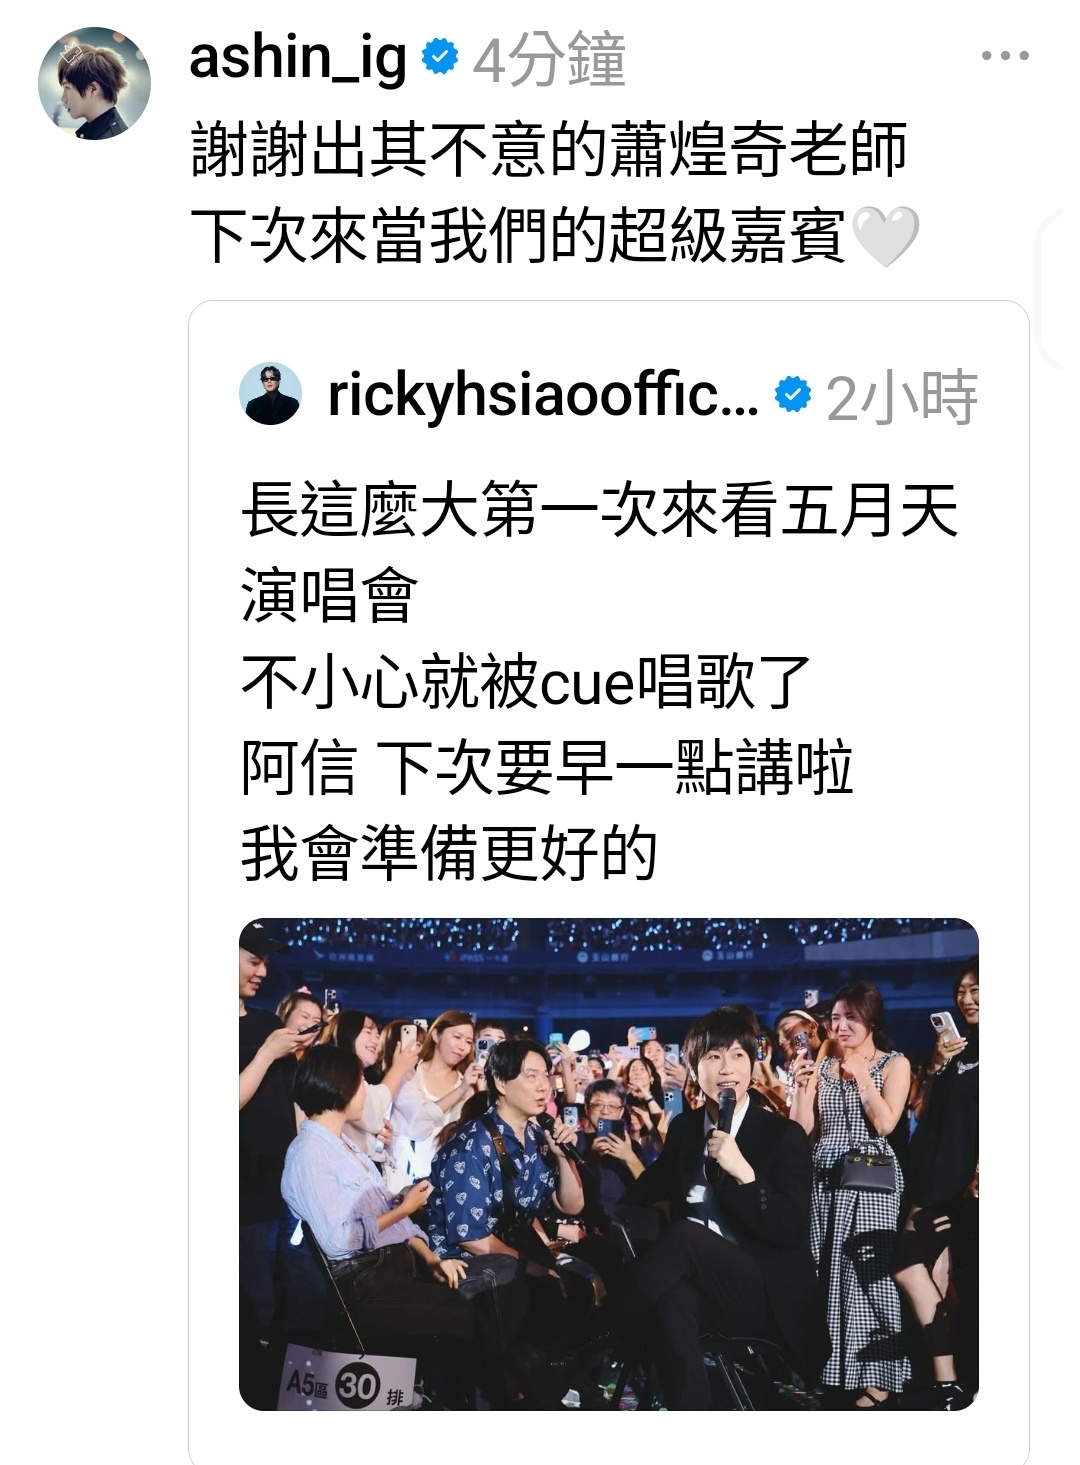Open the rickyhsiaooffic username link
Screen dimensions: 1080x1465
[543, 396]
